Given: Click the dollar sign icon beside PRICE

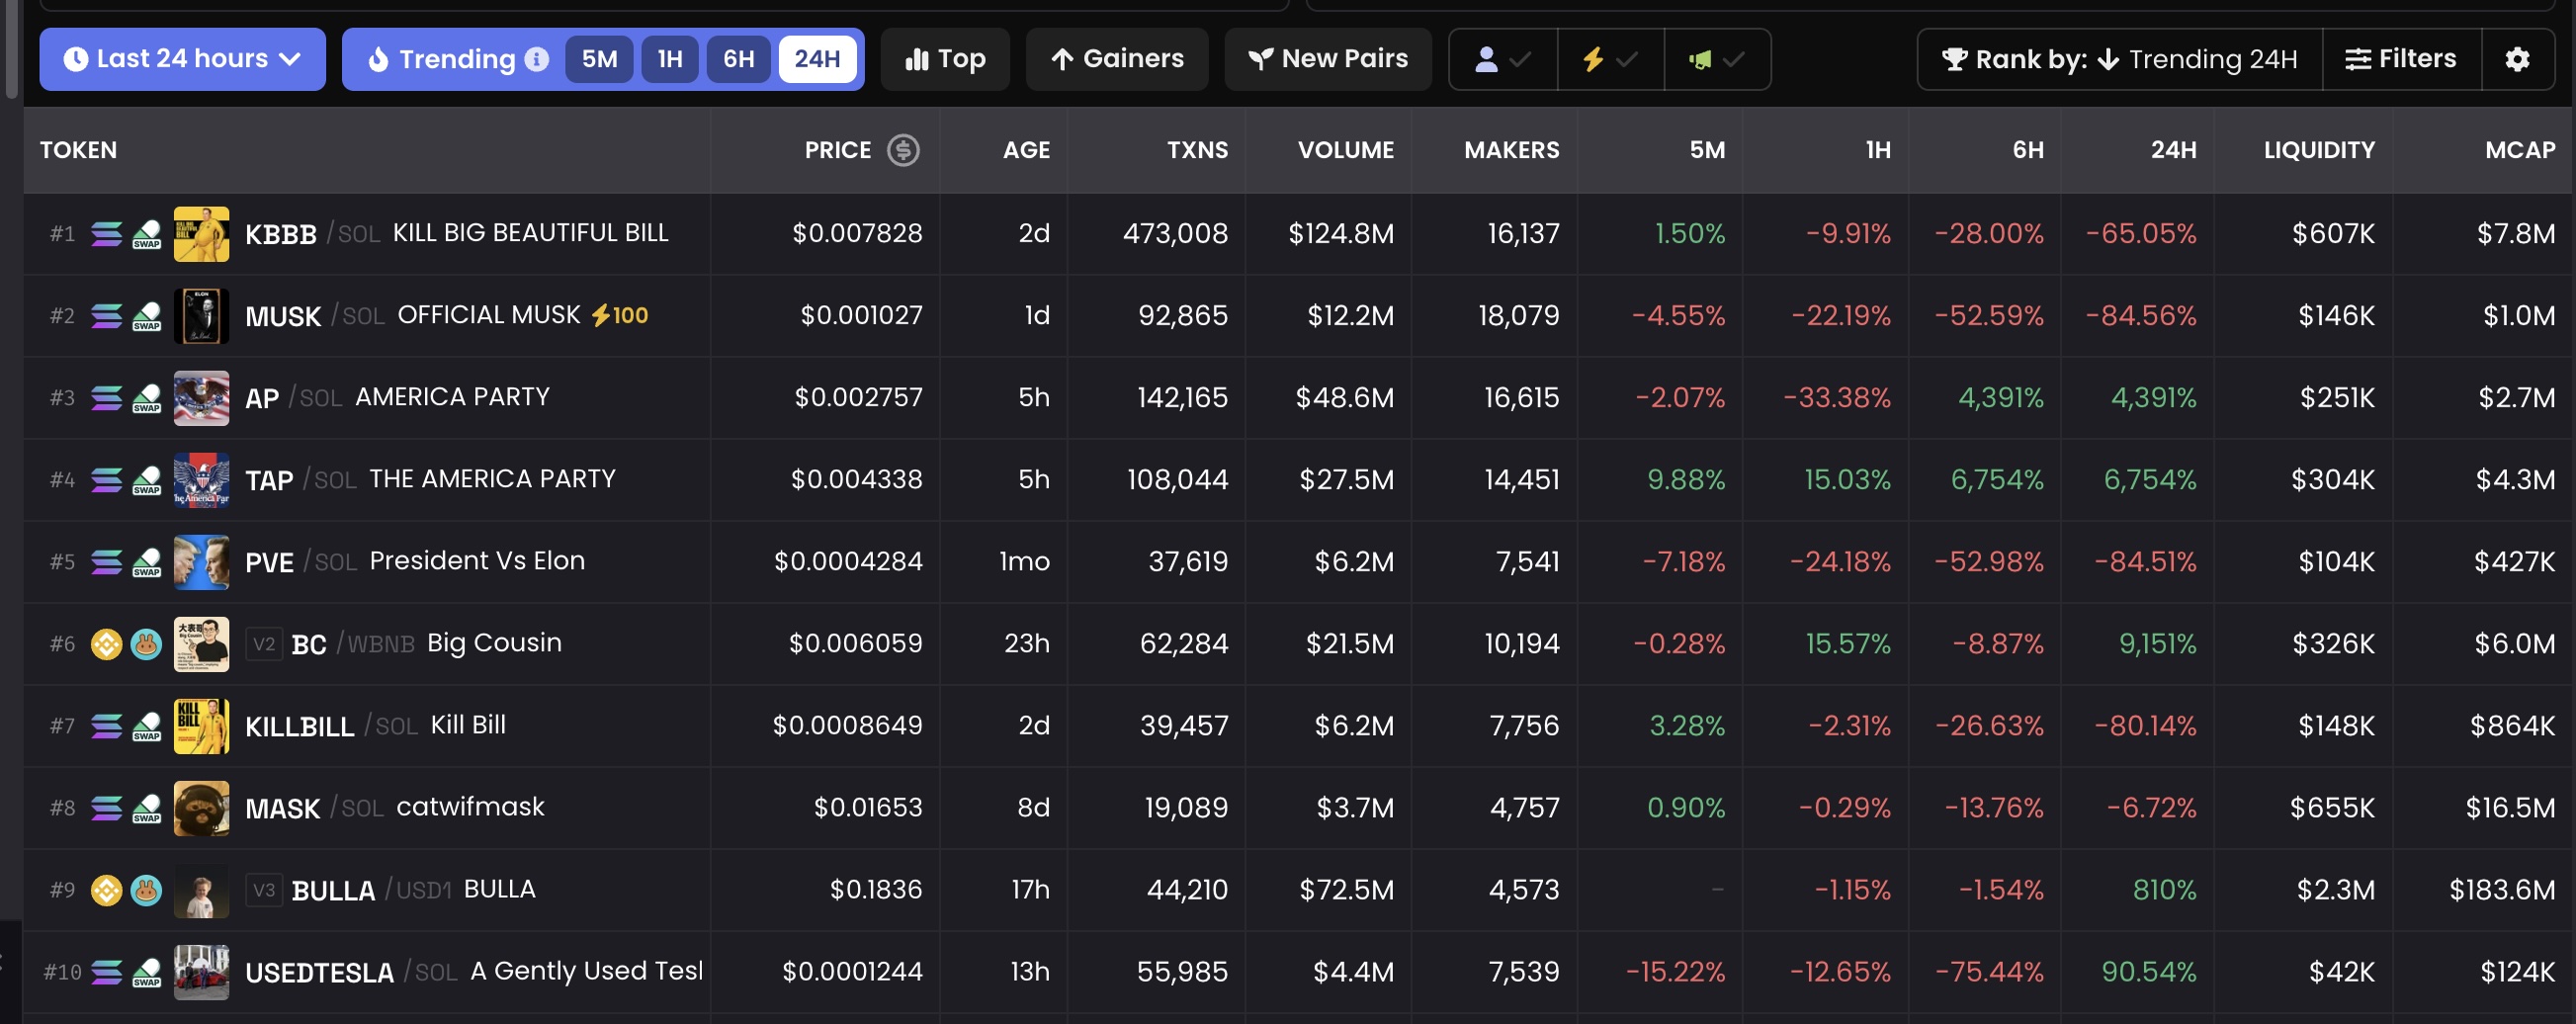Looking at the screenshot, I should (x=902, y=150).
